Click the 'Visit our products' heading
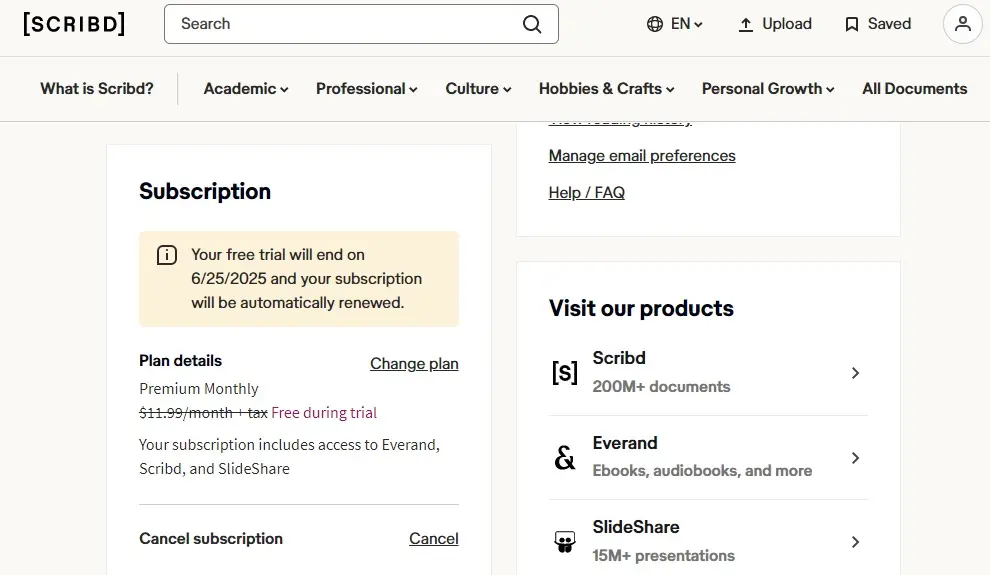 pyautogui.click(x=641, y=308)
